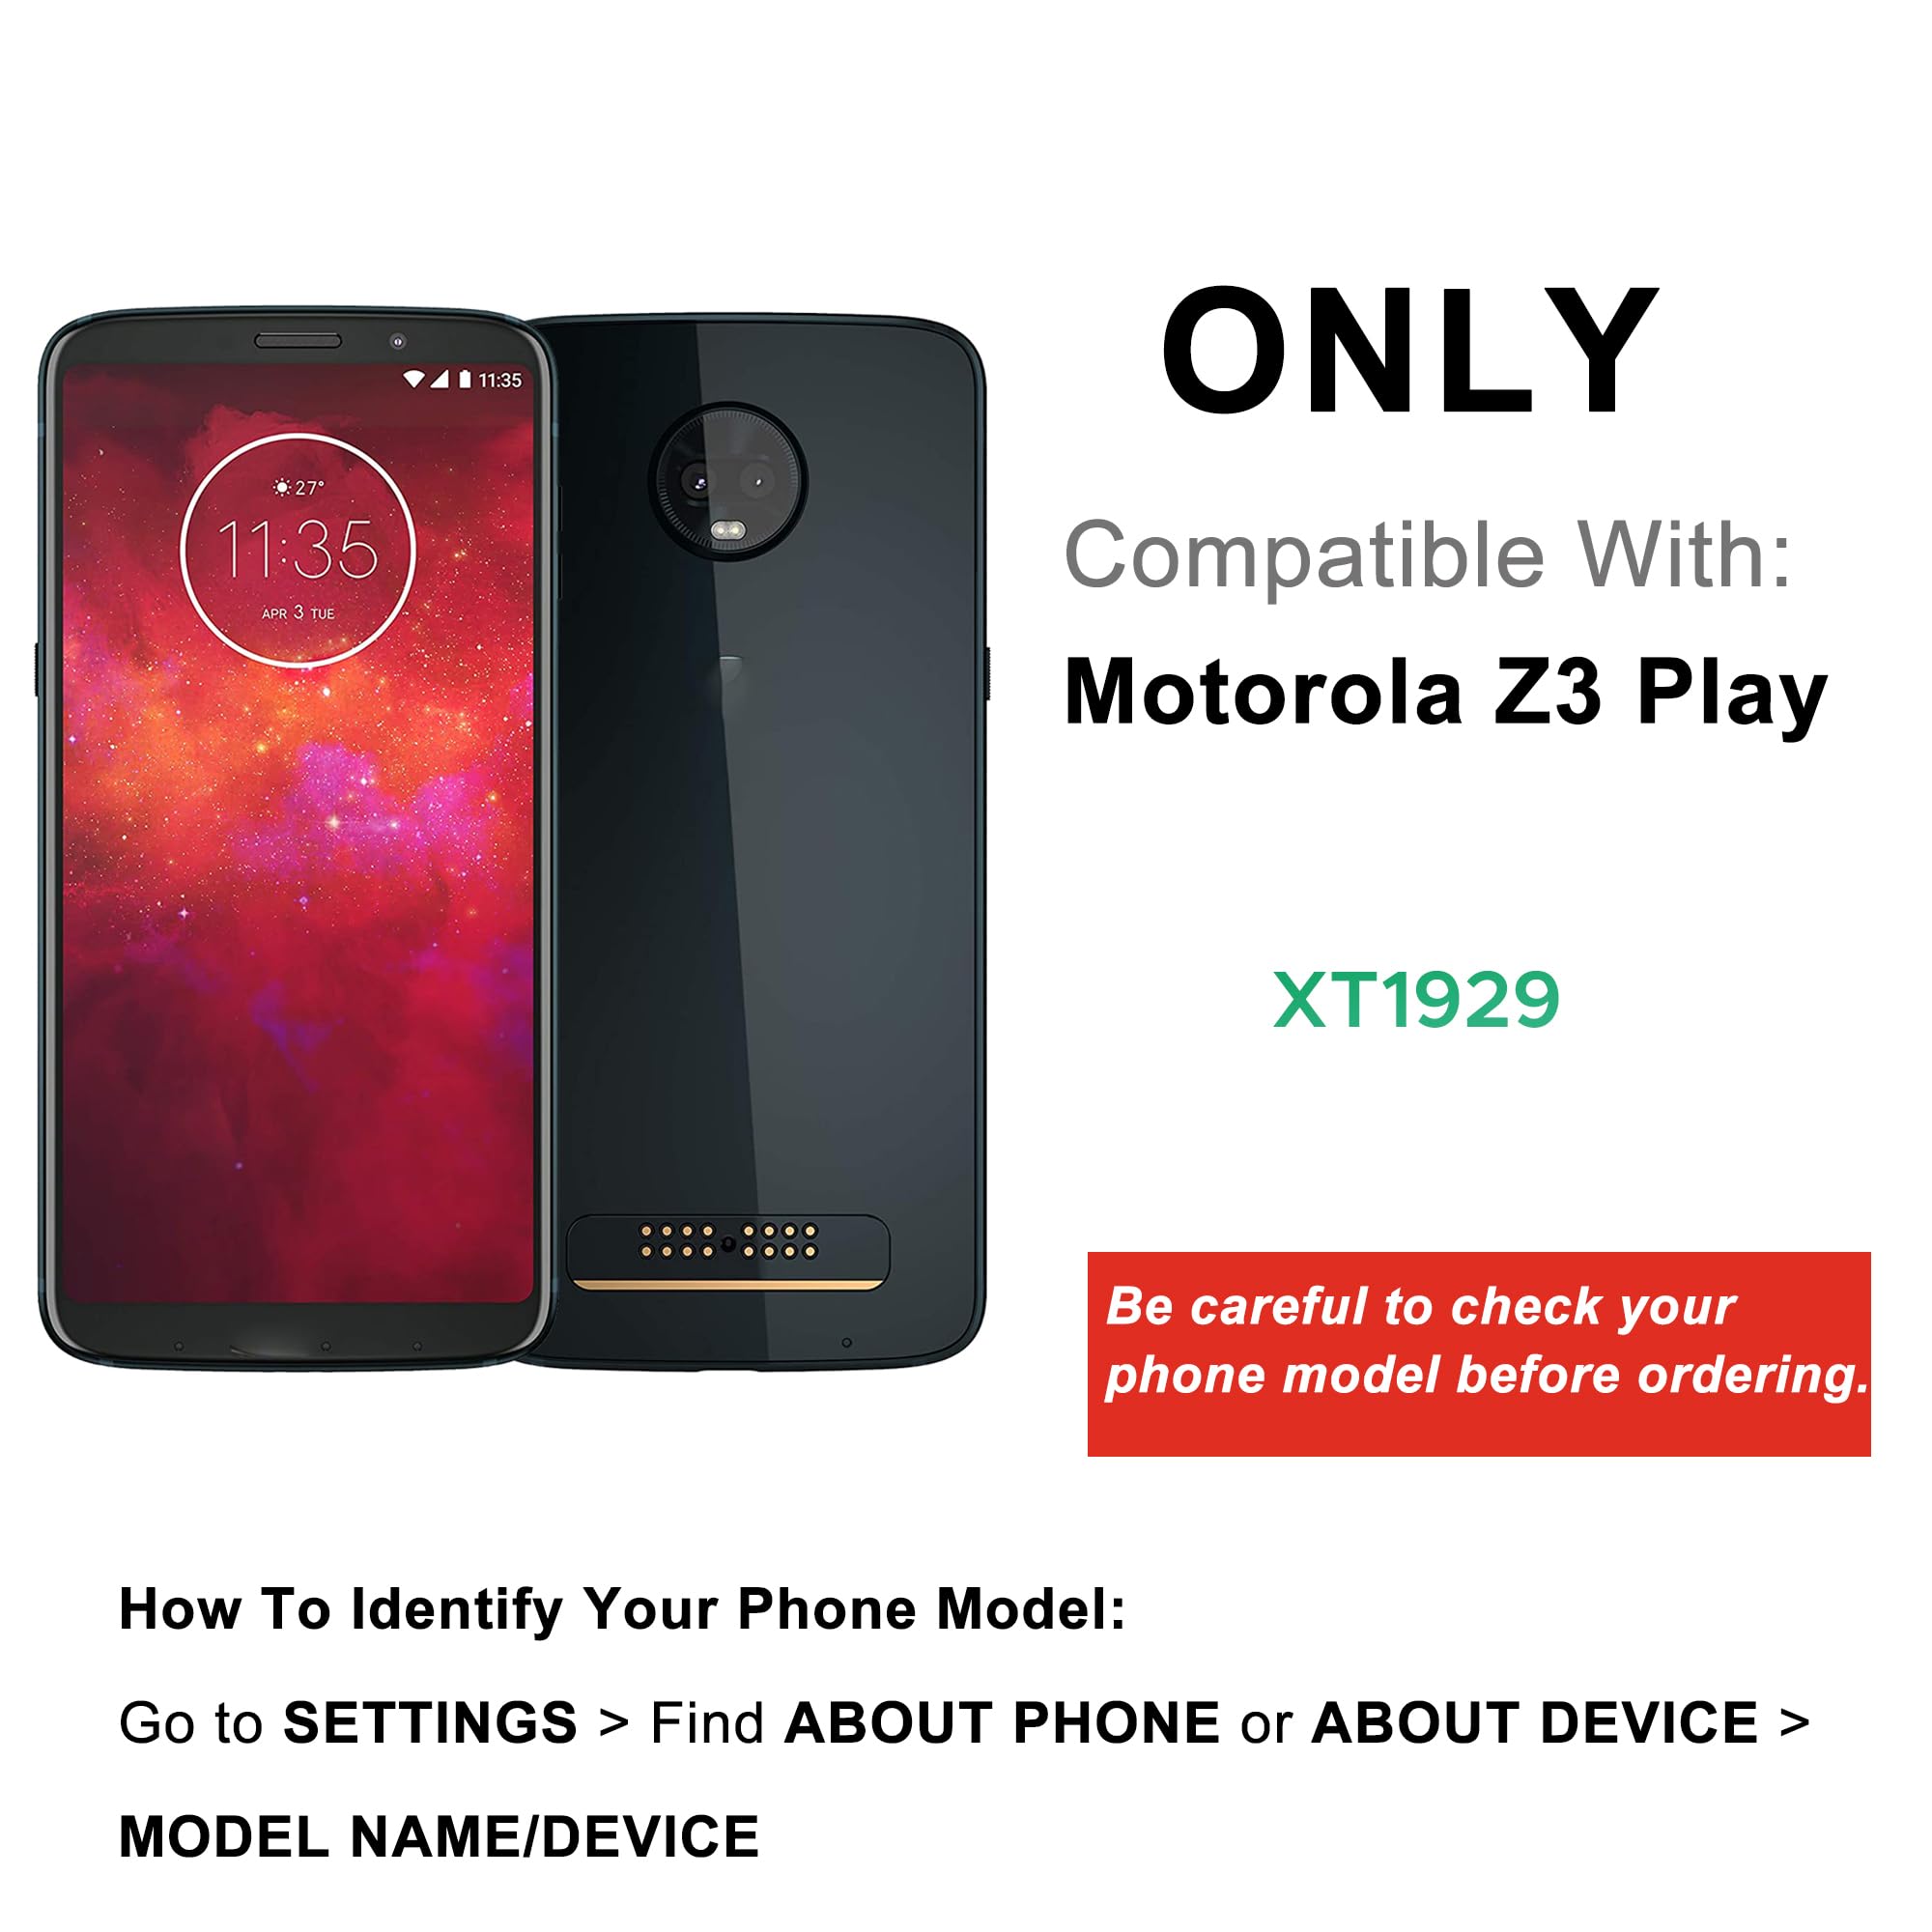Click the bold SETTINGS word in instructions
1932x1932 pixels.
(x=431, y=1723)
